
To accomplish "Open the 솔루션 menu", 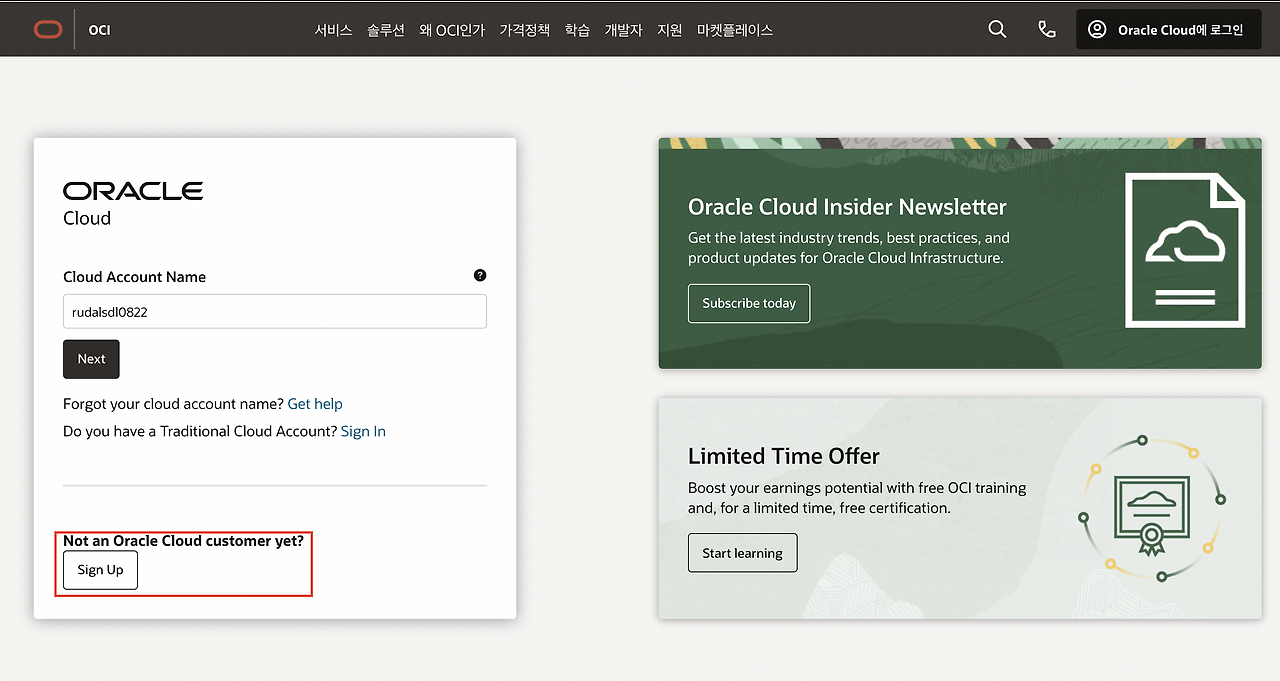I will coord(386,30).
